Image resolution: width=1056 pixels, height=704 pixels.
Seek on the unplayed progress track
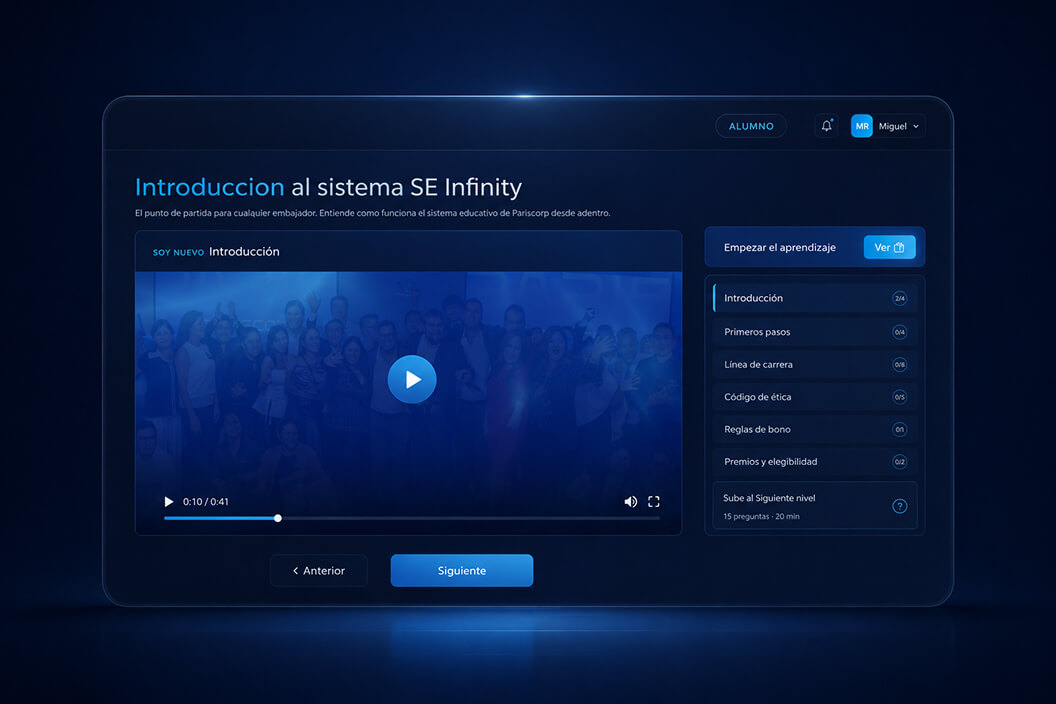point(470,518)
